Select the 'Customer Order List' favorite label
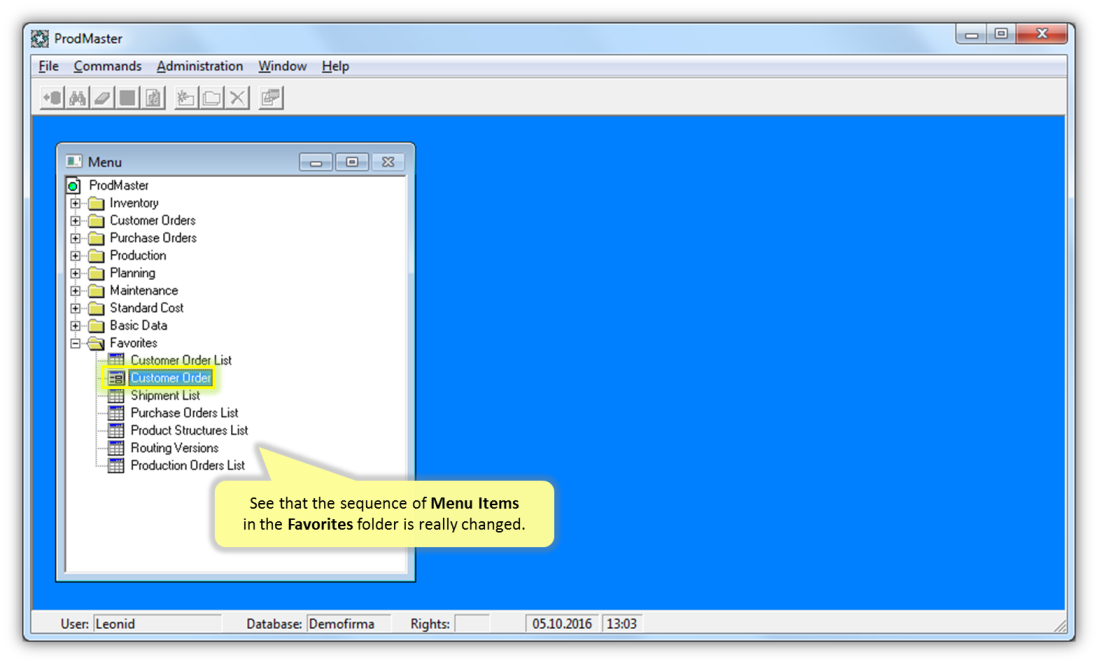The image size is (1098, 664). point(181,360)
